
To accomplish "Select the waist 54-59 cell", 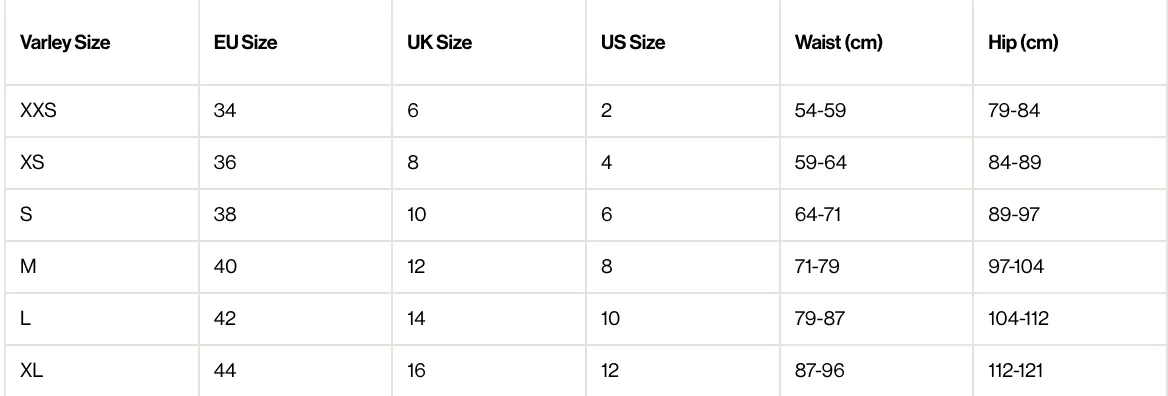I will (820, 111).
